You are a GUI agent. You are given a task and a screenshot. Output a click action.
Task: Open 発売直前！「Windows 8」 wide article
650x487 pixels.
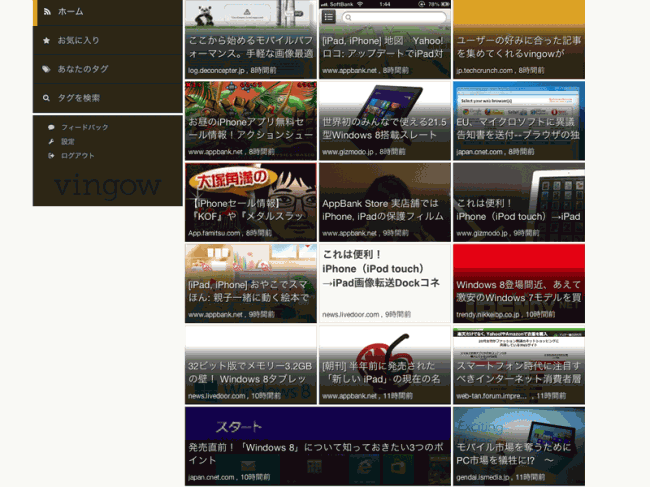point(318,446)
